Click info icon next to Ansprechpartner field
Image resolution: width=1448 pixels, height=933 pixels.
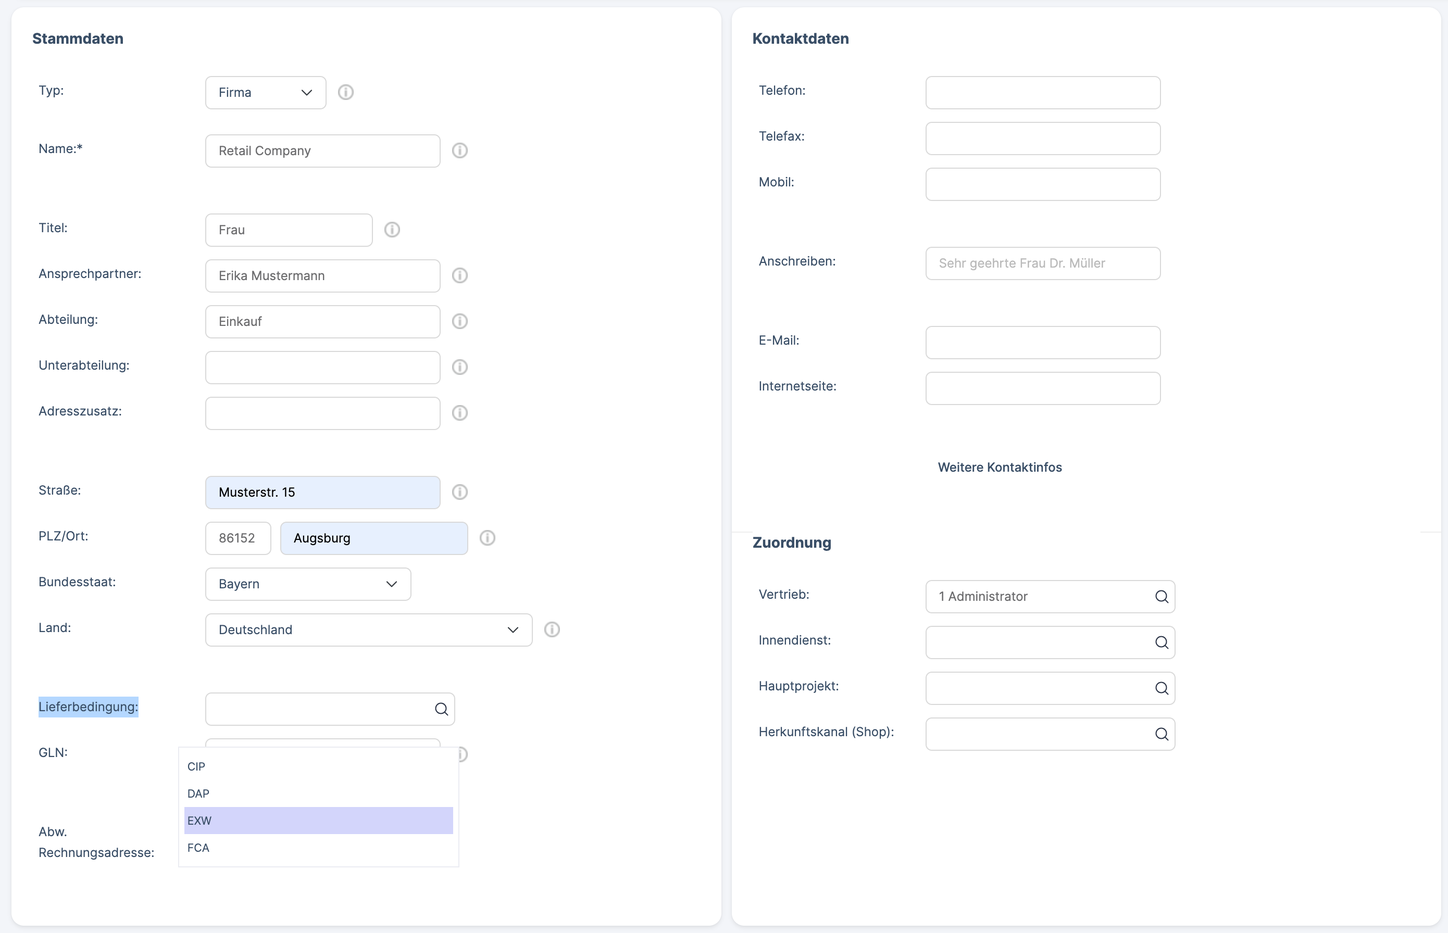(x=460, y=276)
